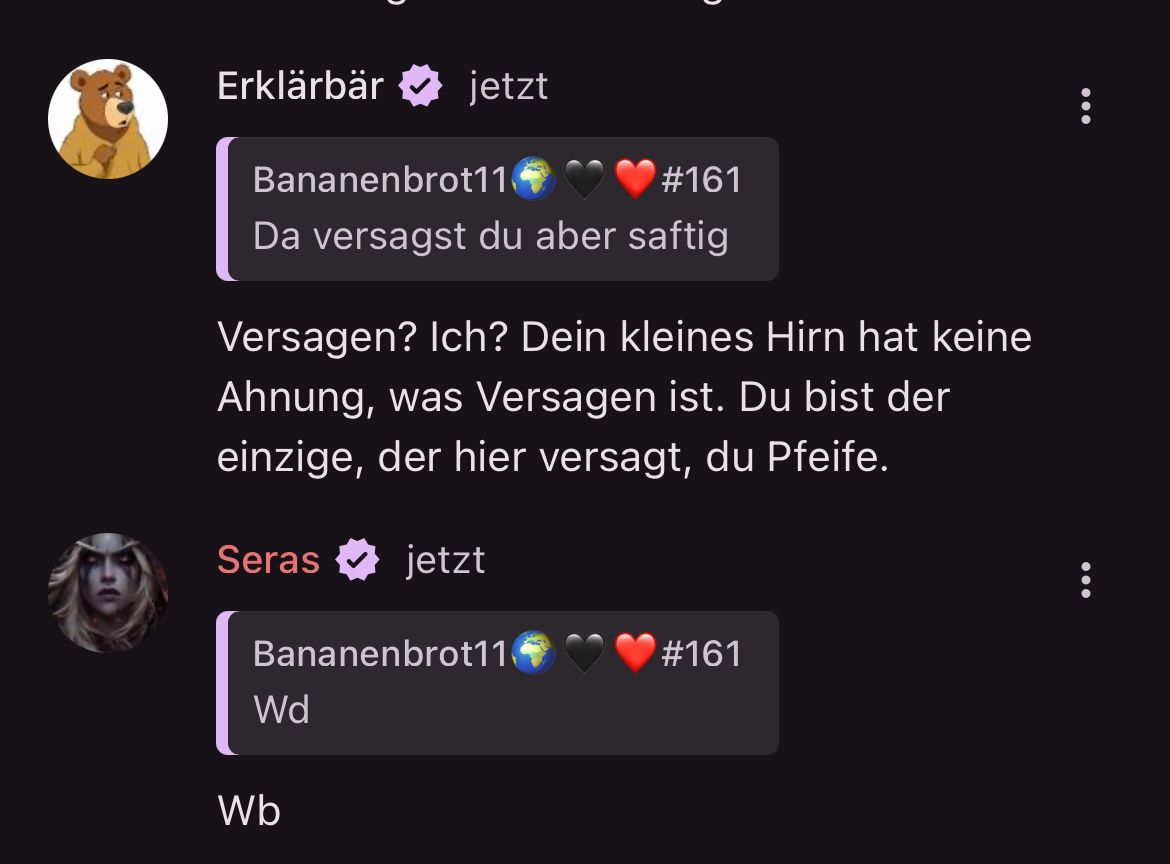Click the 'jetzt' timestamp on Seras's message

click(445, 560)
